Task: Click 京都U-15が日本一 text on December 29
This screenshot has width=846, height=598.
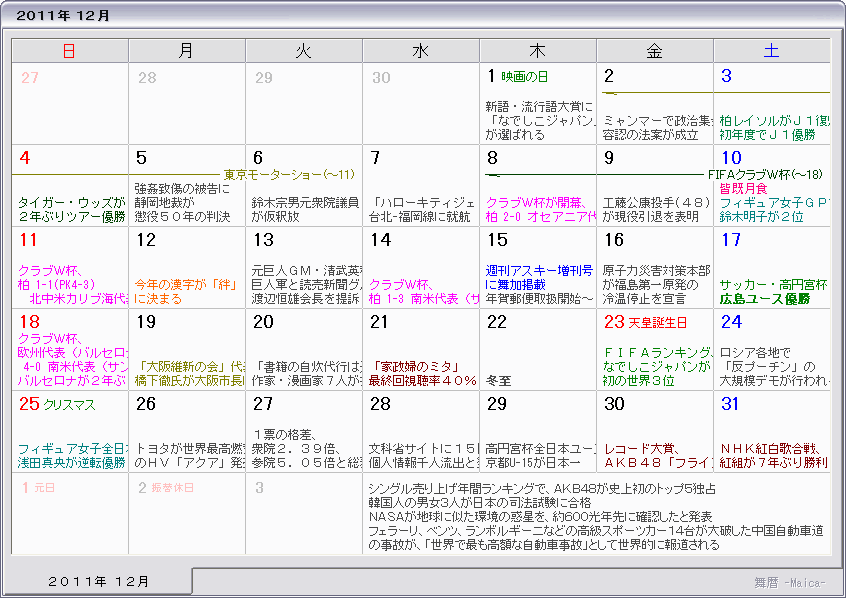Action: pos(533,463)
